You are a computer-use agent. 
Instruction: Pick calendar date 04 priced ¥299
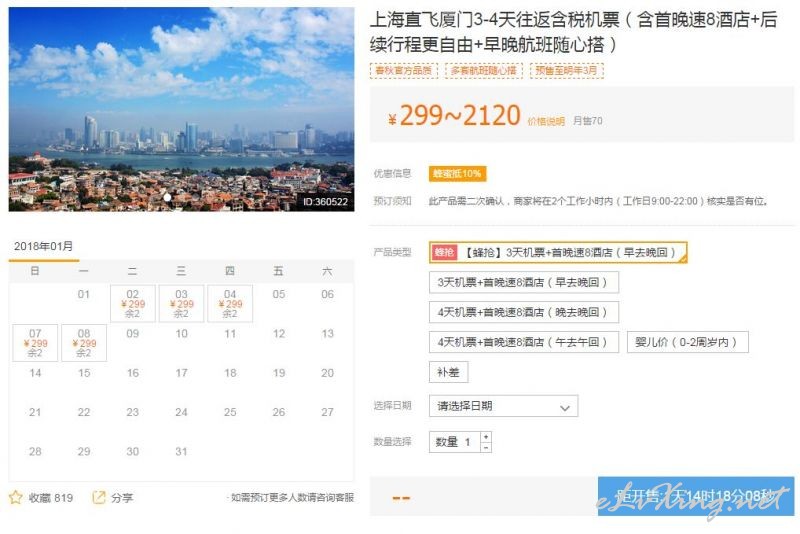point(230,303)
